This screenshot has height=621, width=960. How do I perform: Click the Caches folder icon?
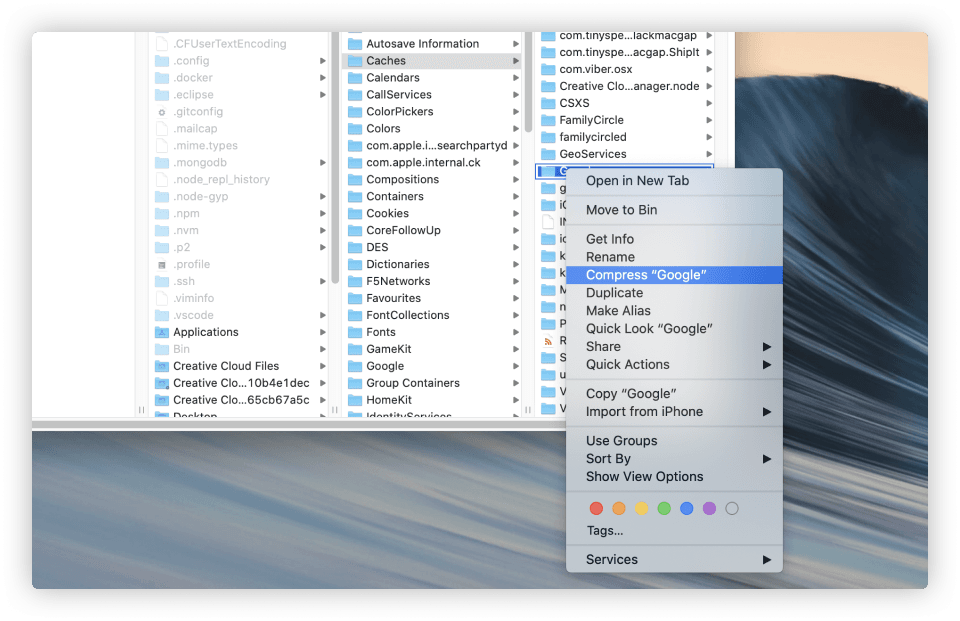pyautogui.click(x=354, y=61)
